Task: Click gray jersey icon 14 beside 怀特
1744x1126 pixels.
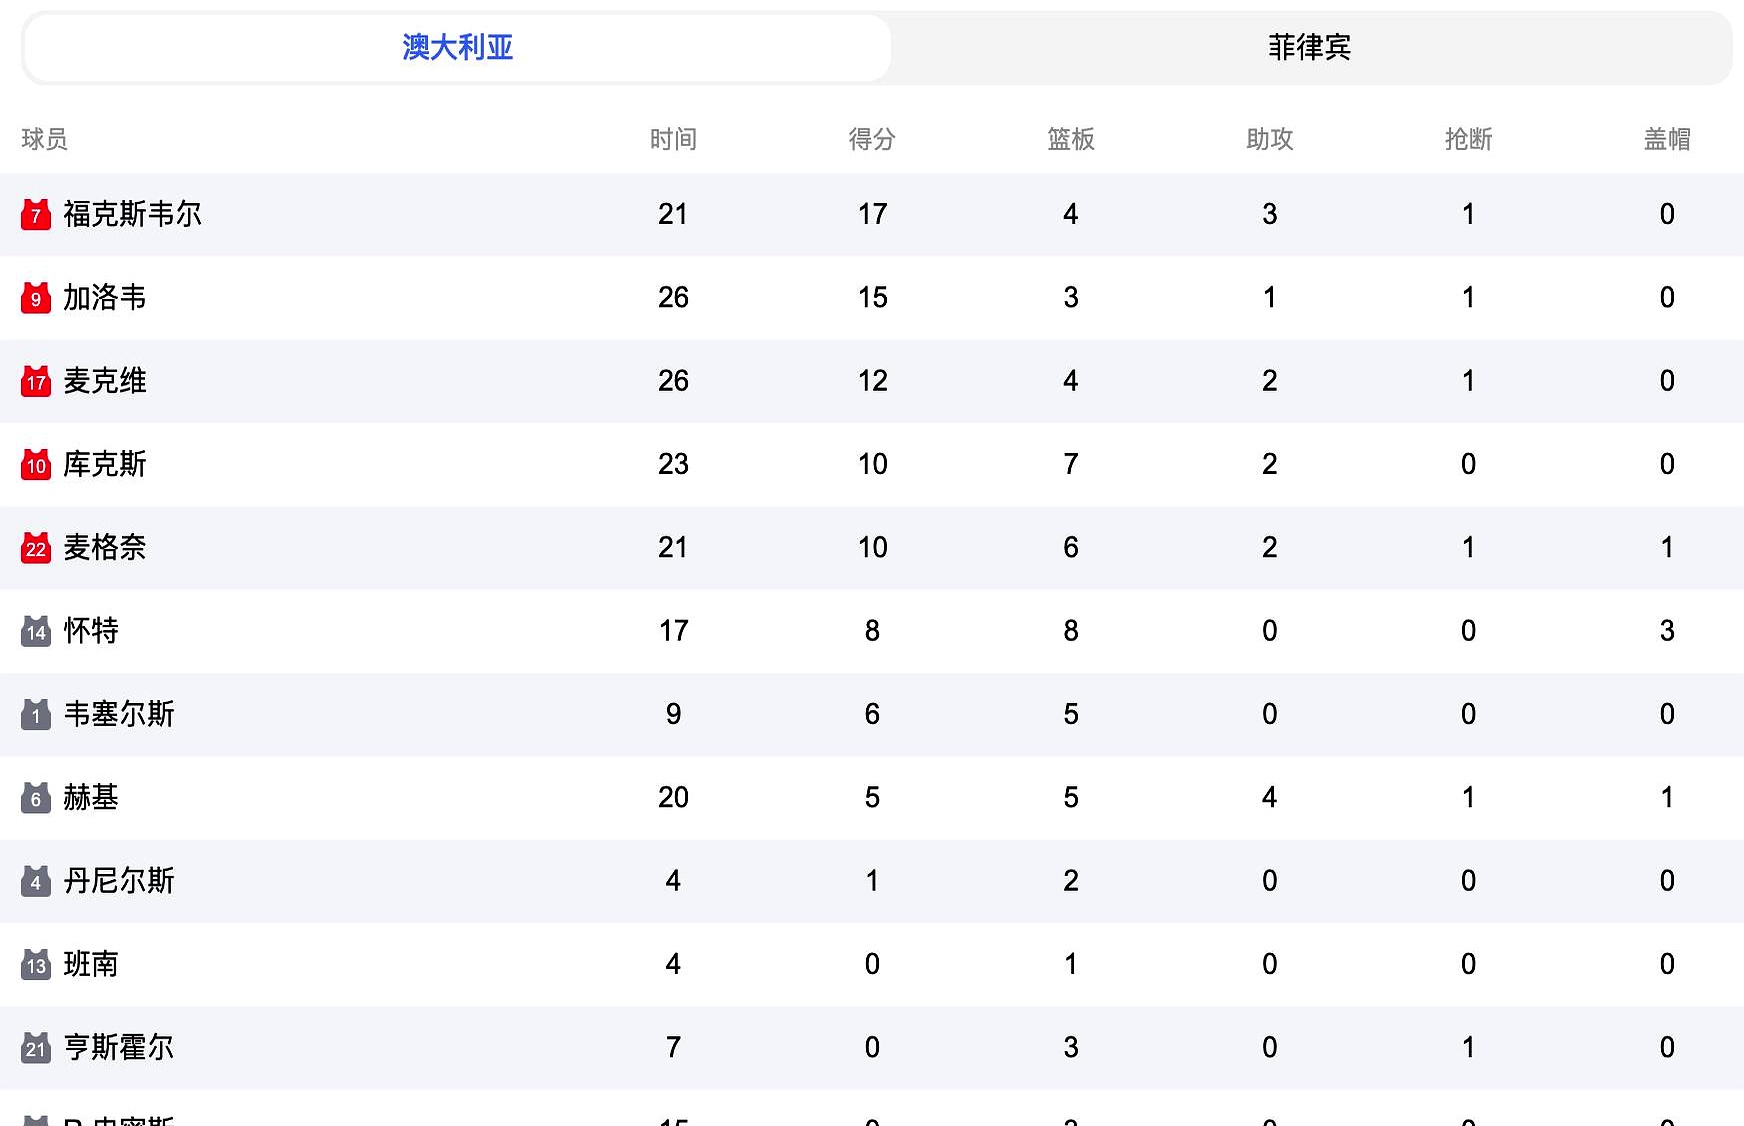Action: pos(35,631)
